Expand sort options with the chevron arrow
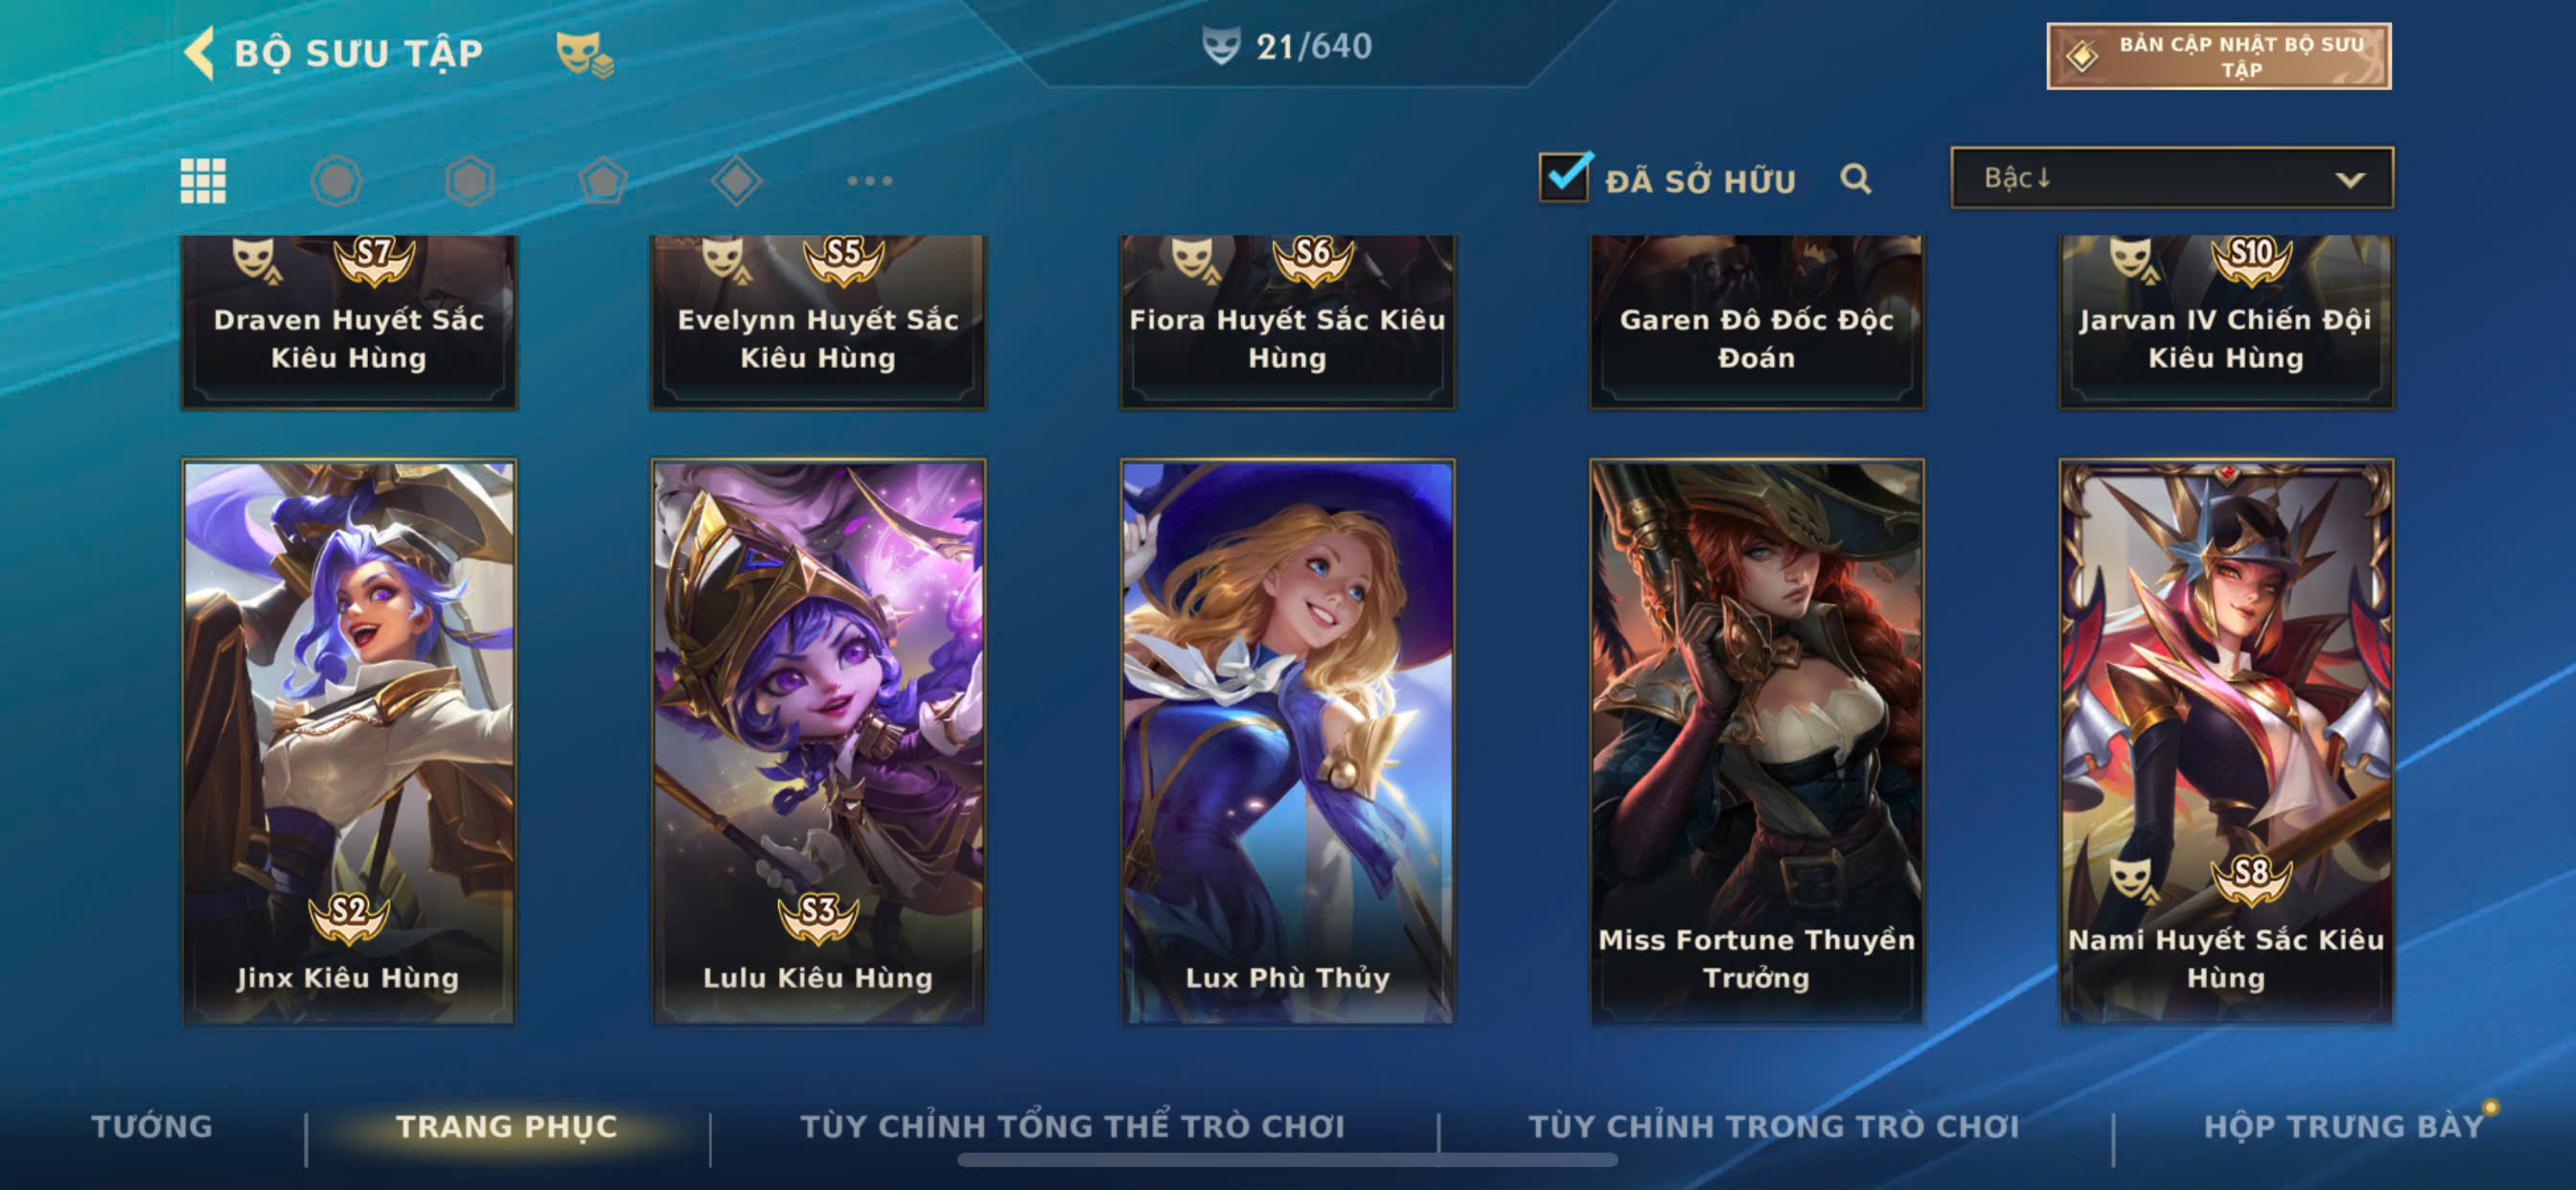Screen dimensions: 2576x1190 click(x=2350, y=180)
